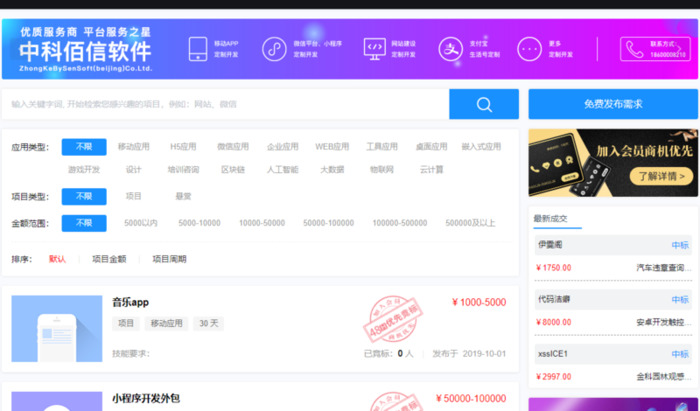Click the ¥1750.00 deal amount
Image resolution: width=700 pixels, height=411 pixels.
click(x=554, y=268)
